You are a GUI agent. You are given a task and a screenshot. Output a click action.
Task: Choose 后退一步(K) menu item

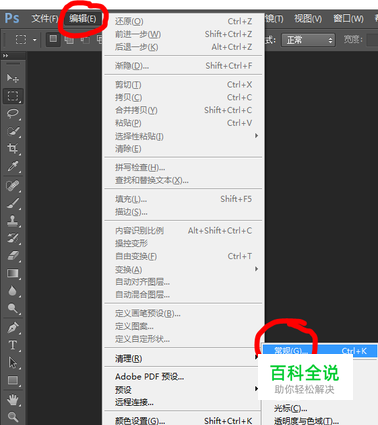(x=183, y=47)
